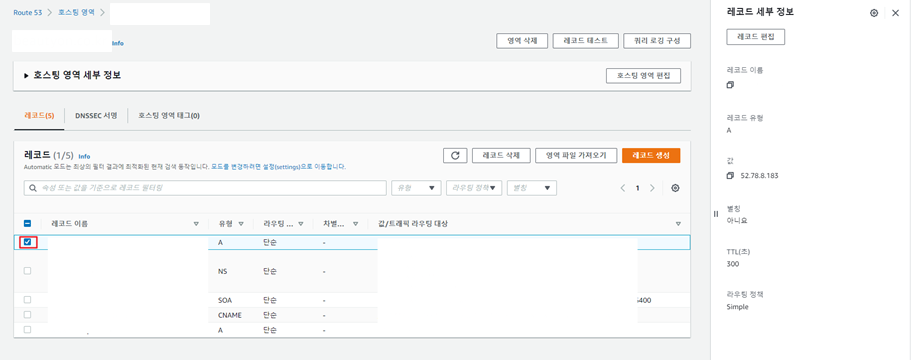The width and height of the screenshot is (913, 360).
Task: Open the Info link beside 레코드 (1/5)
Action: click(84, 156)
